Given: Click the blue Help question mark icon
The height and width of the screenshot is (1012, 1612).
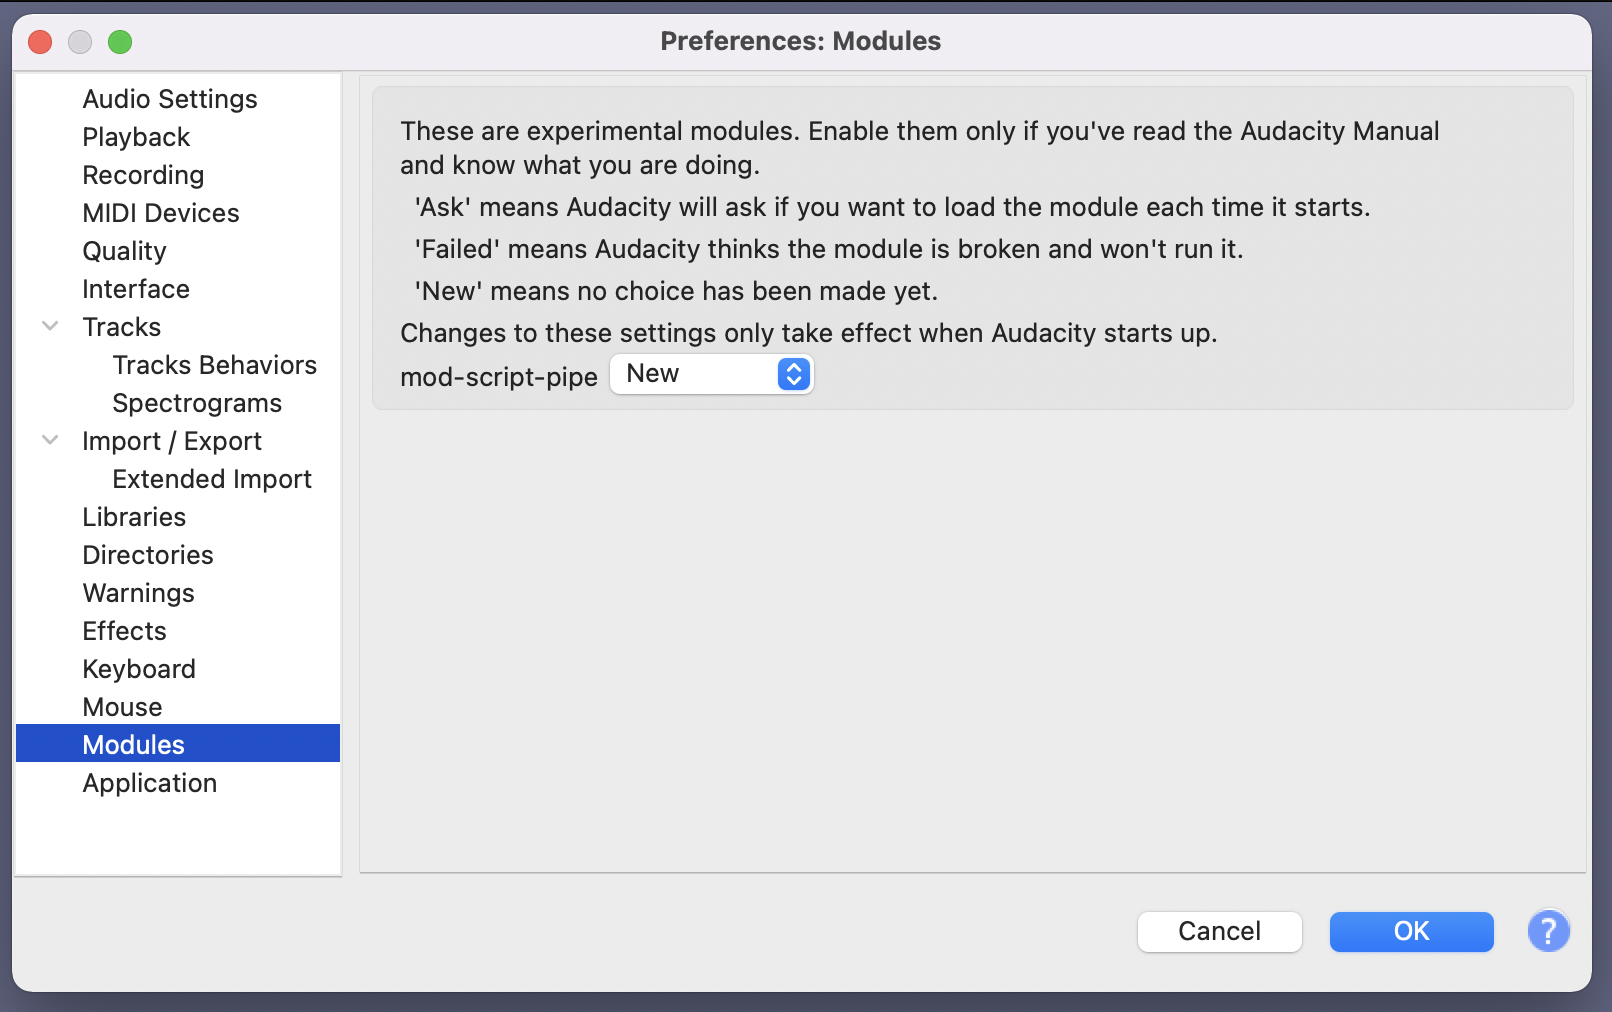Looking at the screenshot, I should coord(1548,931).
